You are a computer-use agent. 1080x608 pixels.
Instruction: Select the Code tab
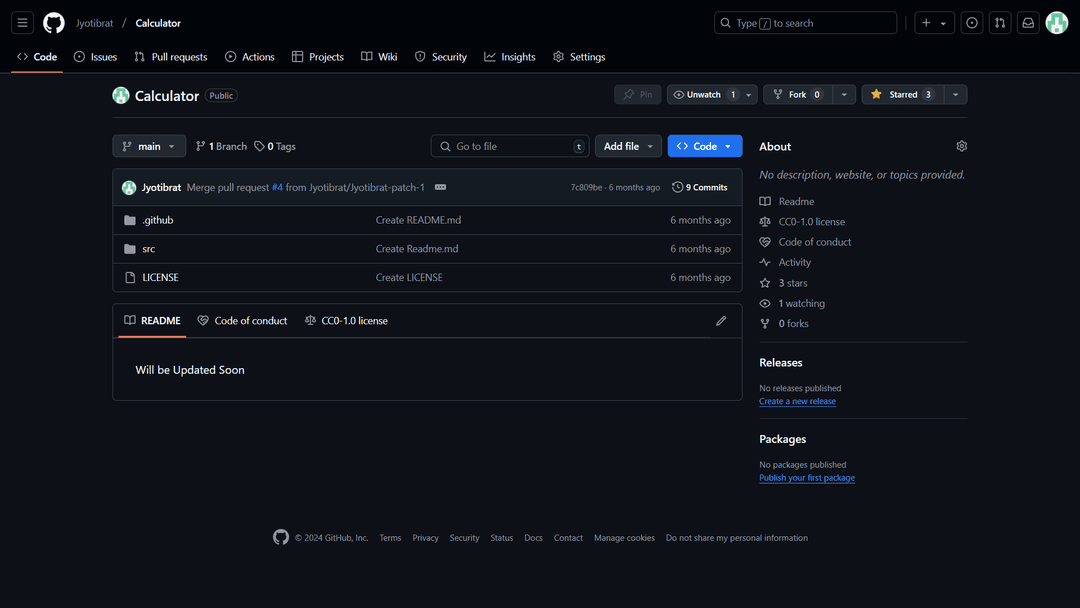(37, 56)
